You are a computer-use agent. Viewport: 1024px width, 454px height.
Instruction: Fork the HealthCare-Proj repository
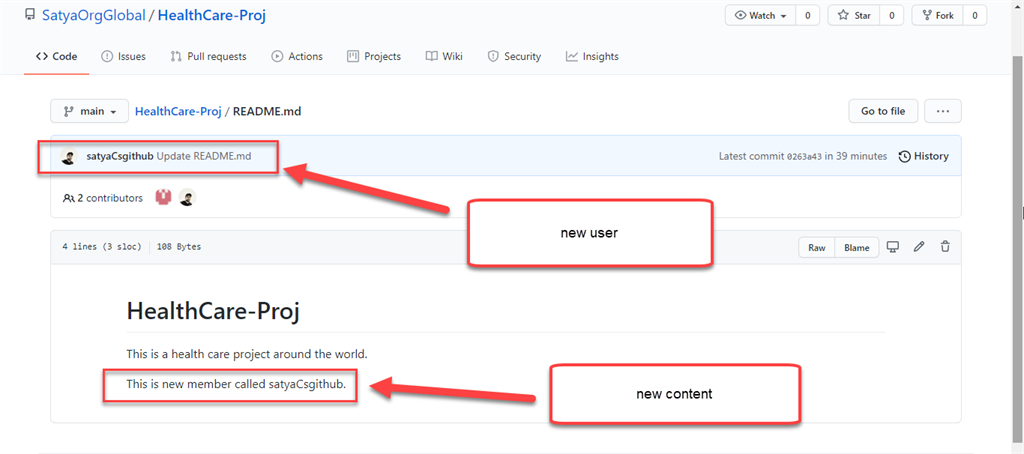pos(937,16)
